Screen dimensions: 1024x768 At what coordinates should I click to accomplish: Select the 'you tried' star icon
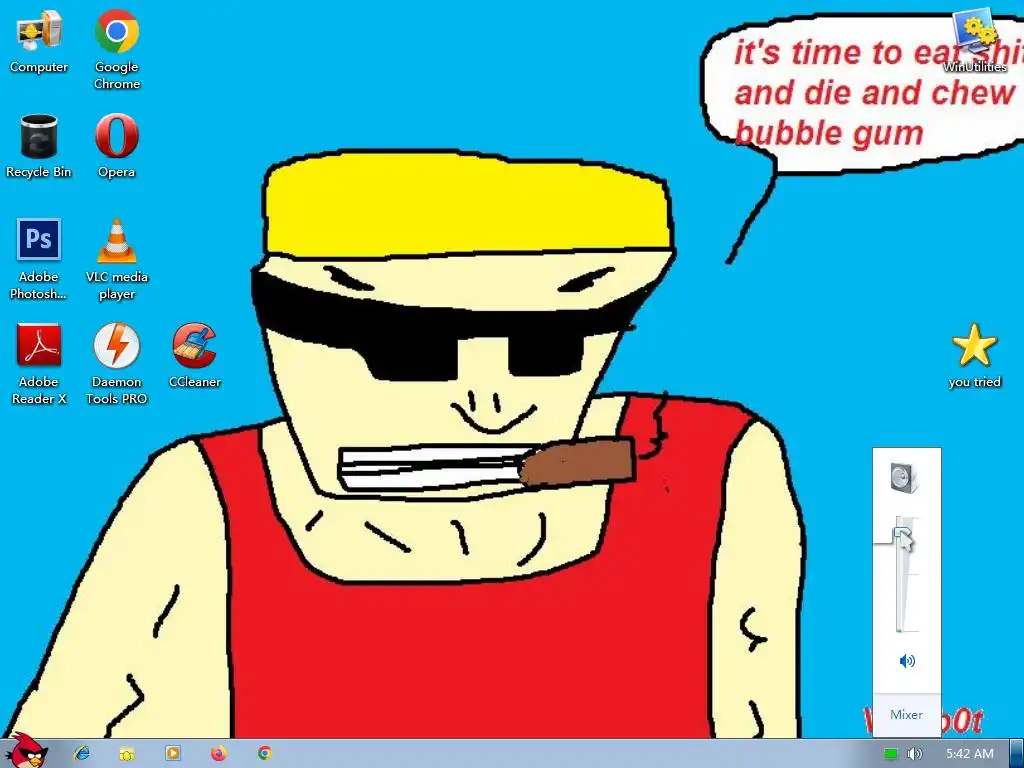click(x=974, y=356)
